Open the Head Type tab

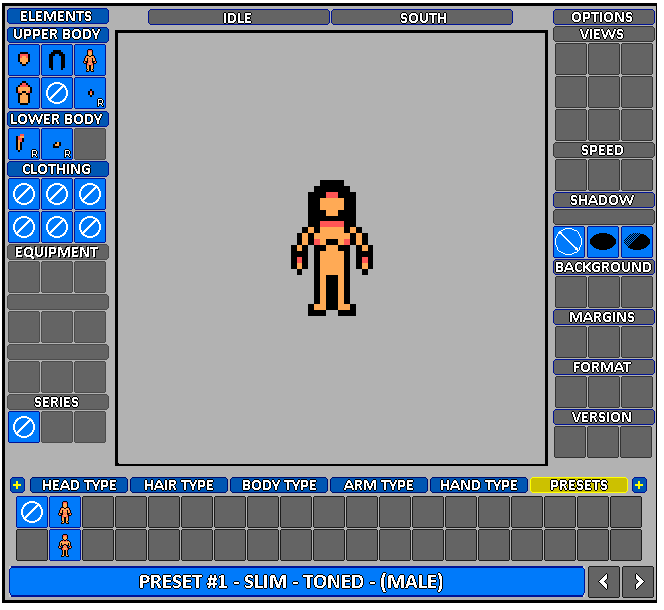[x=79, y=485]
